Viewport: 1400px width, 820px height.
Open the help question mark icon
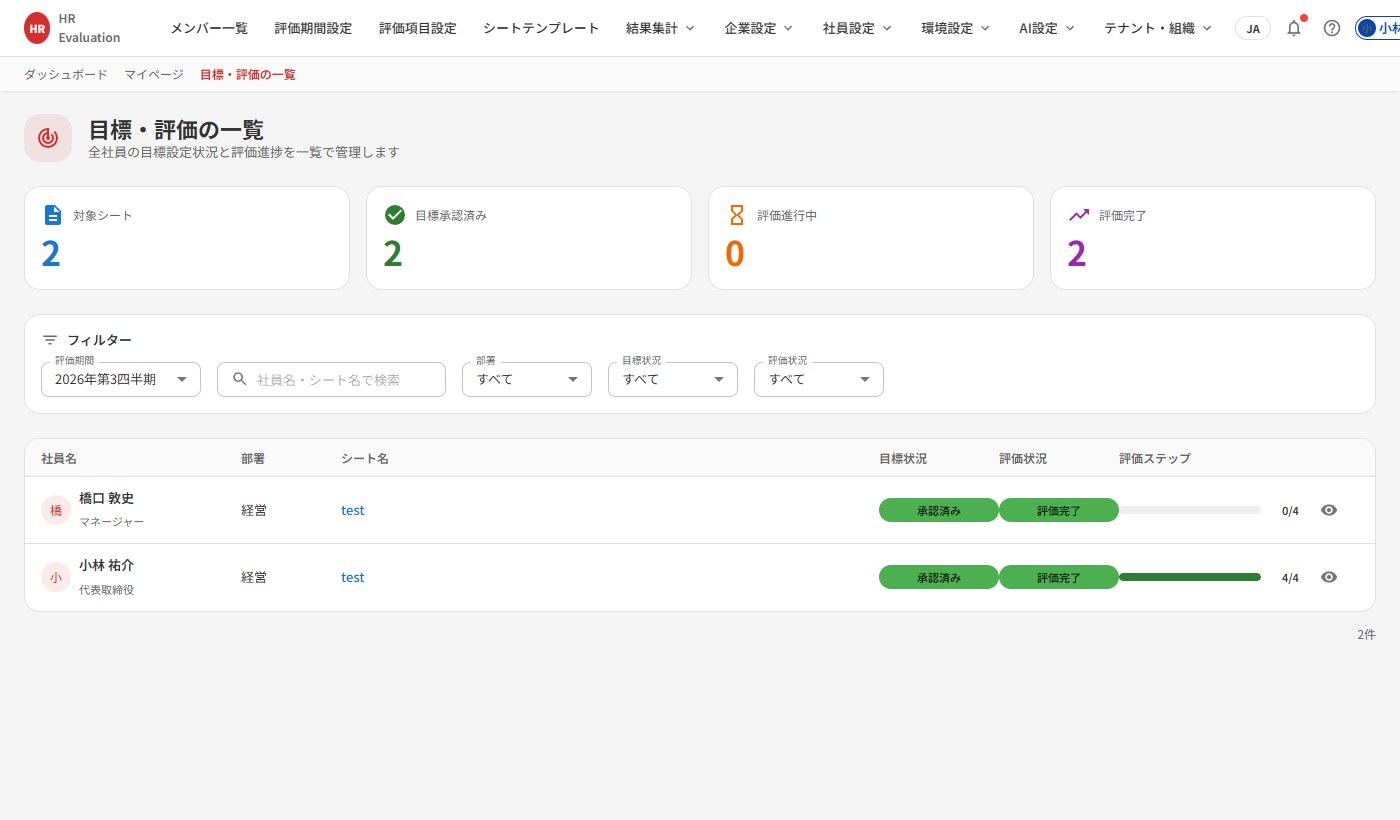(1332, 28)
